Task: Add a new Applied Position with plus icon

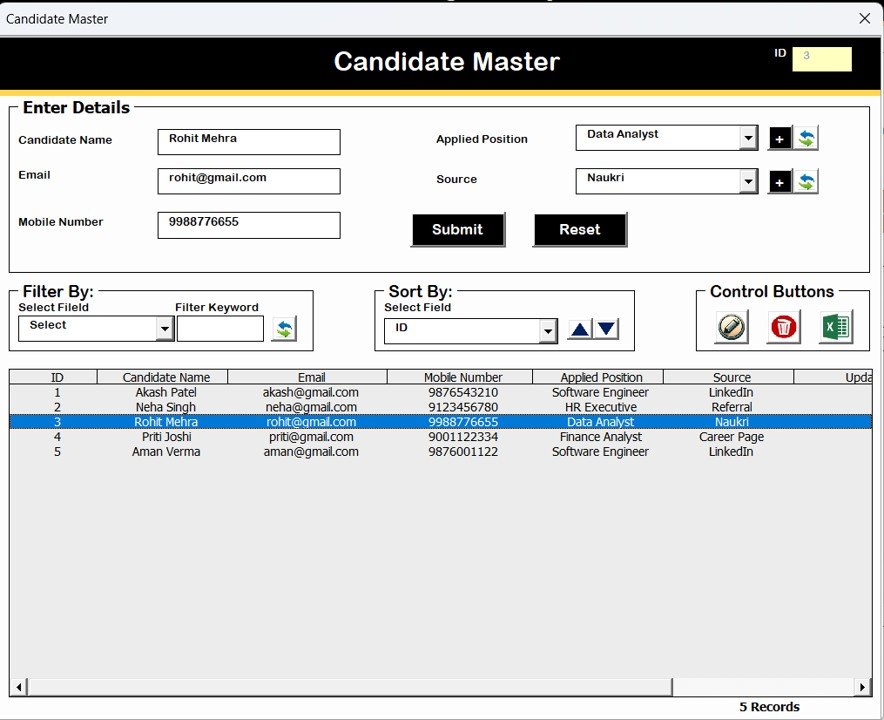Action: click(779, 138)
